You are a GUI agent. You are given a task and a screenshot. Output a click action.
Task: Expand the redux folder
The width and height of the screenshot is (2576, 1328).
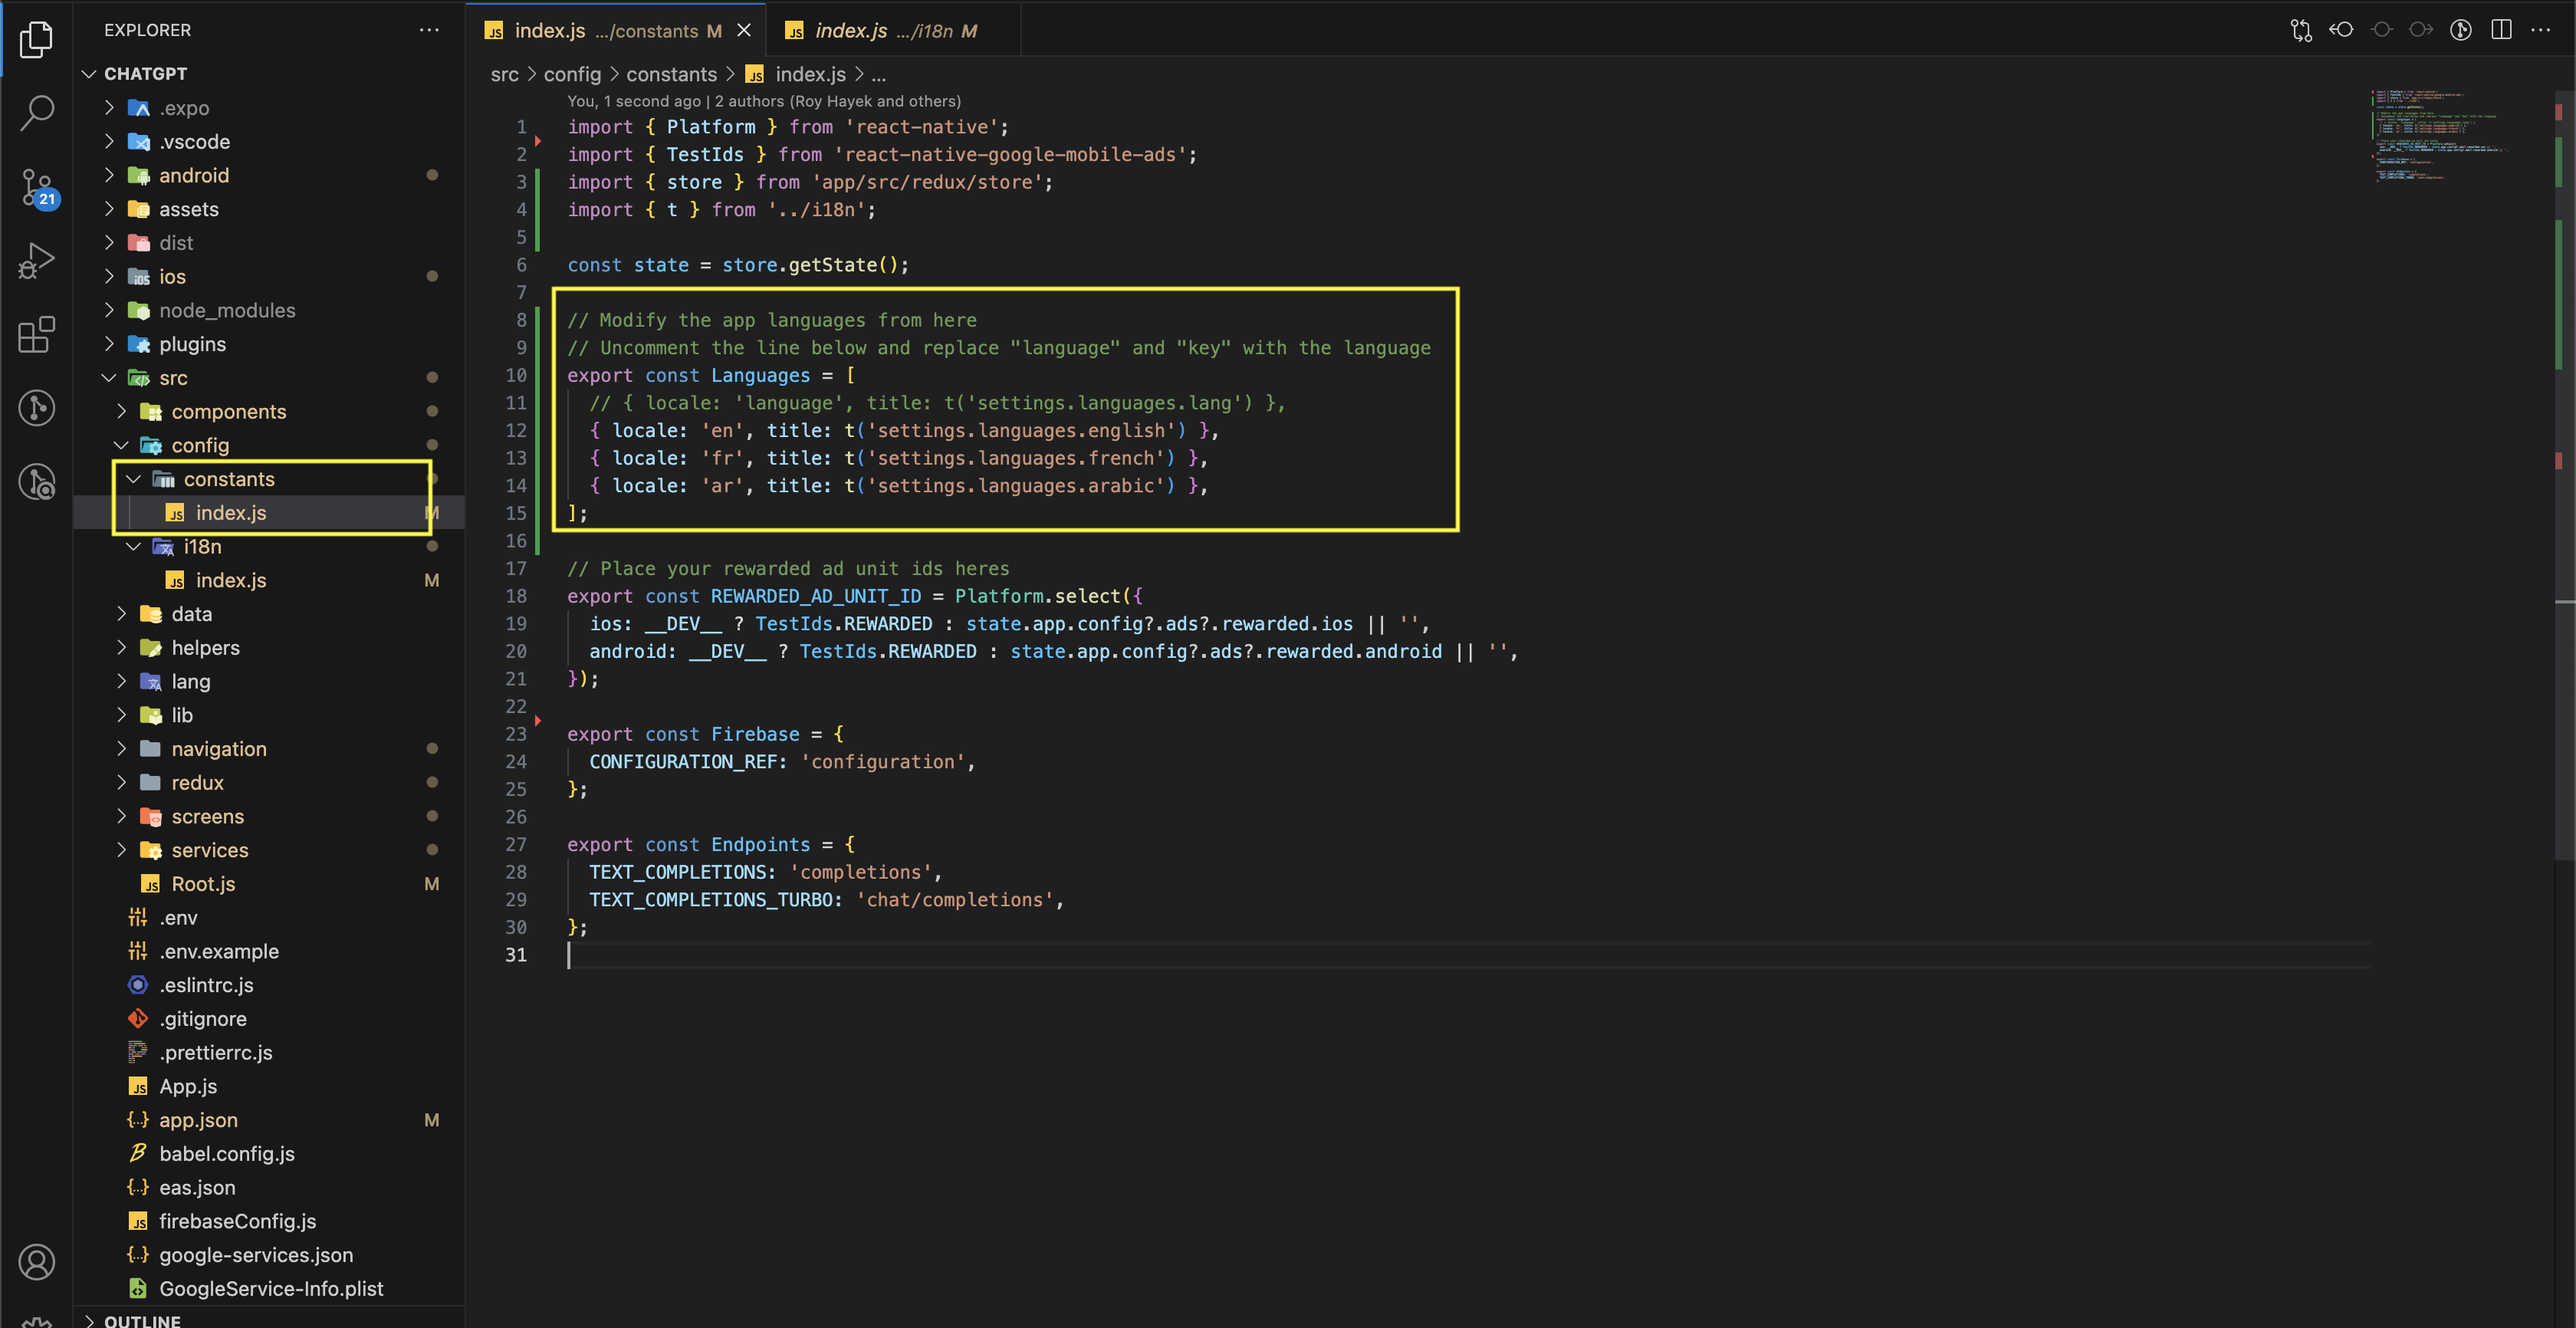[270, 783]
